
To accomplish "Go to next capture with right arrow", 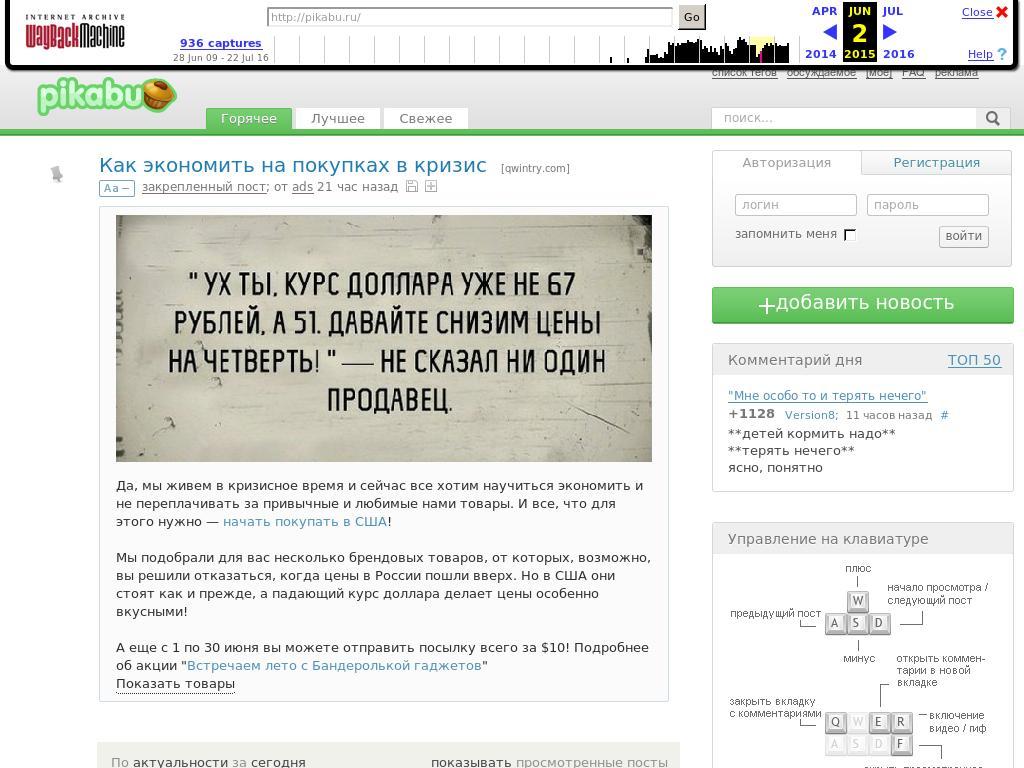I will pos(889,32).
